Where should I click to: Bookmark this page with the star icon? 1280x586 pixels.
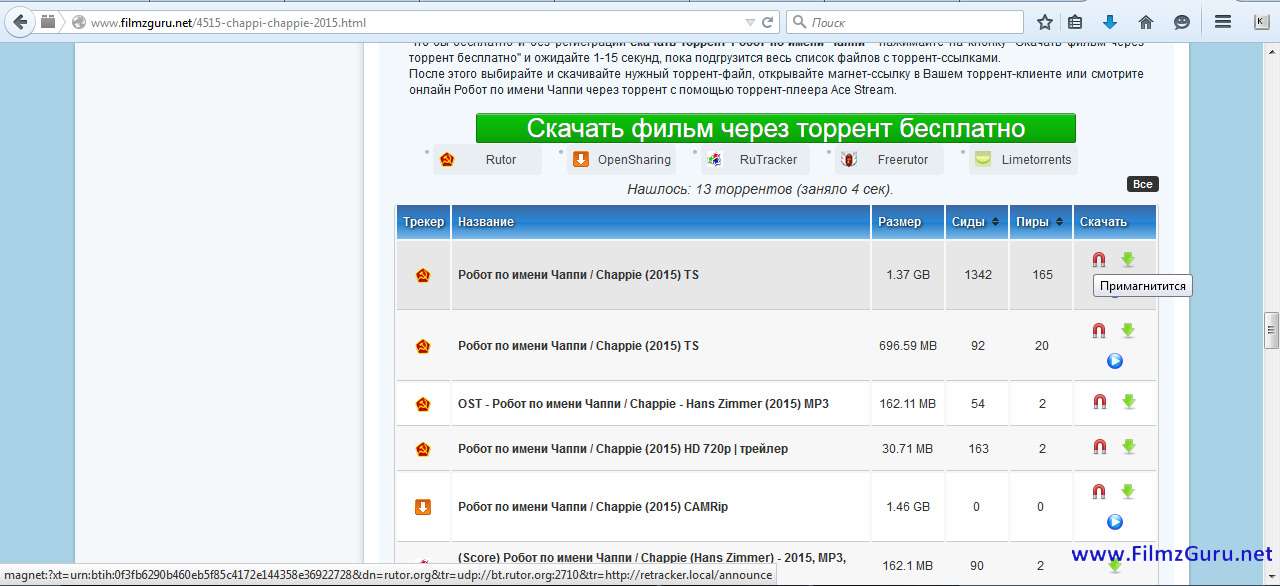point(1044,22)
